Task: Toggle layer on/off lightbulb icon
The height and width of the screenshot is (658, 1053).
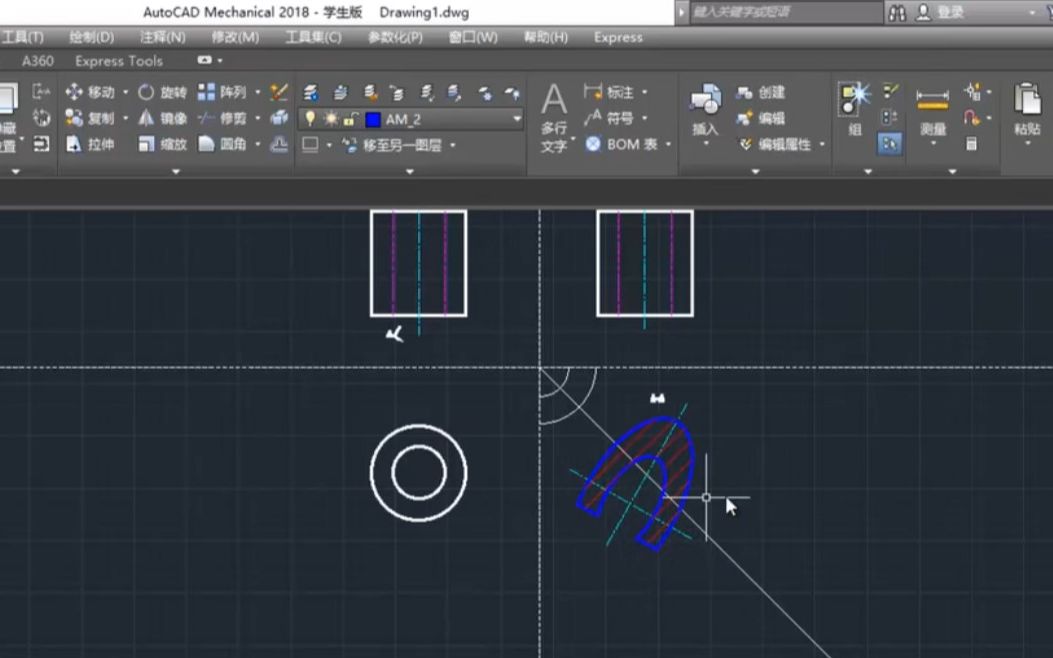Action: click(310, 119)
